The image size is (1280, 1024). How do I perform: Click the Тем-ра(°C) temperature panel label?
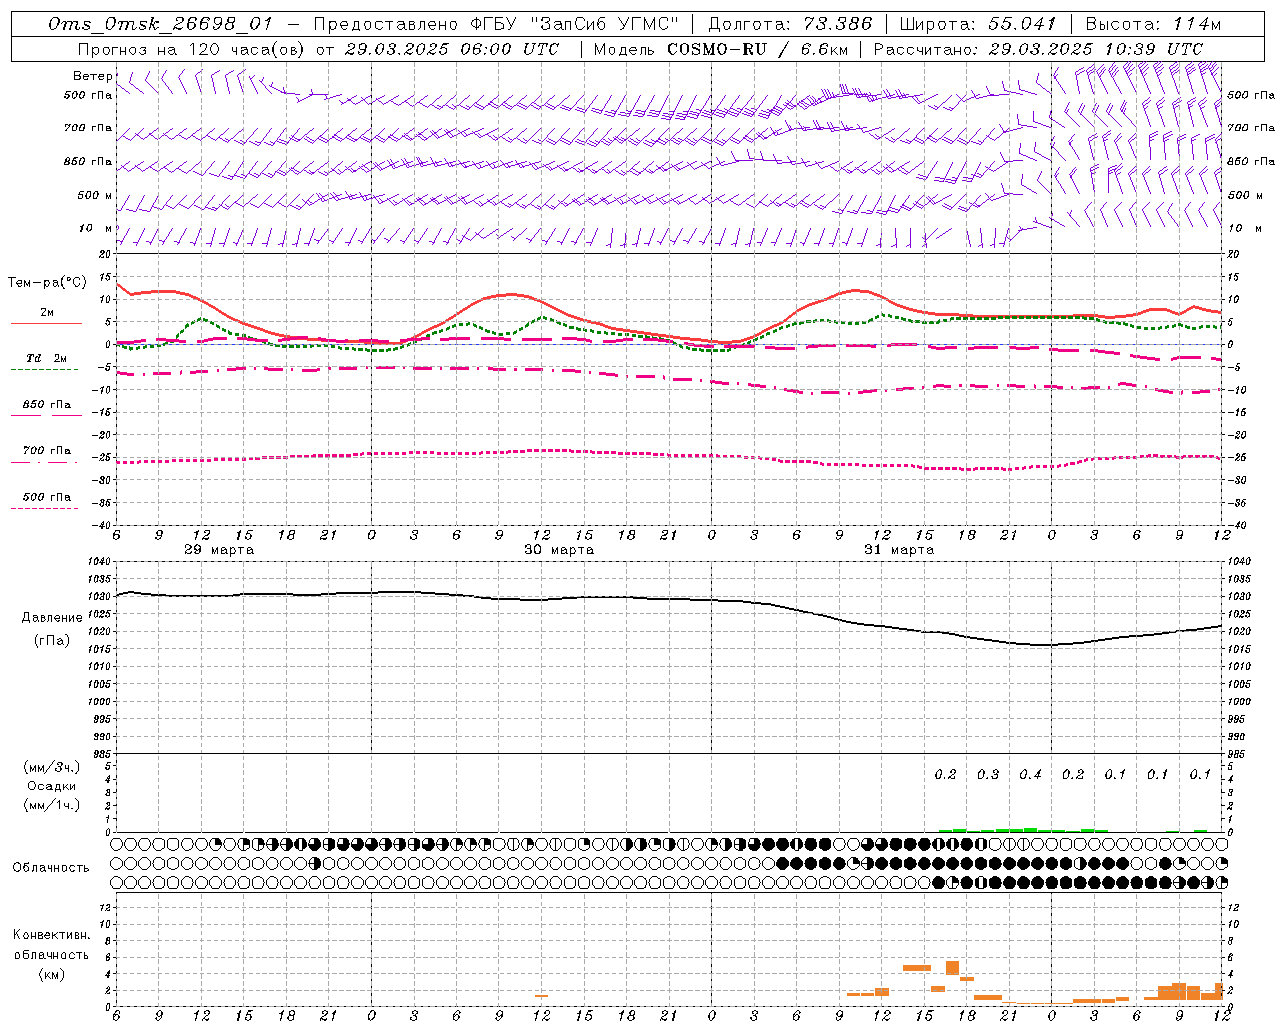[47, 283]
